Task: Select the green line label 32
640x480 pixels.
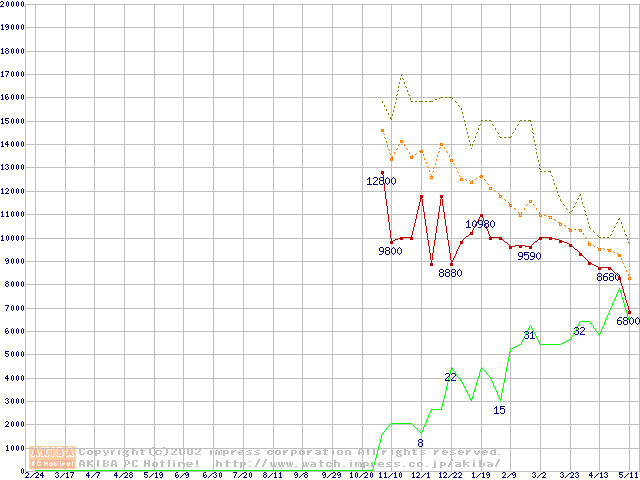Action: click(x=579, y=331)
